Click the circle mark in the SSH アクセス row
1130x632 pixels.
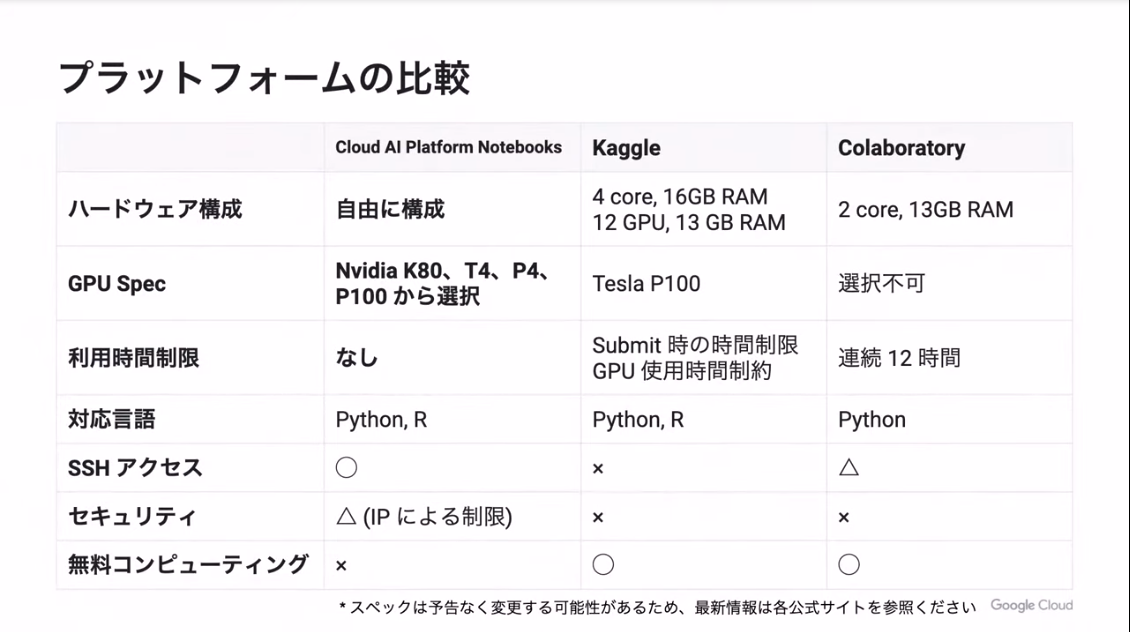point(347,468)
